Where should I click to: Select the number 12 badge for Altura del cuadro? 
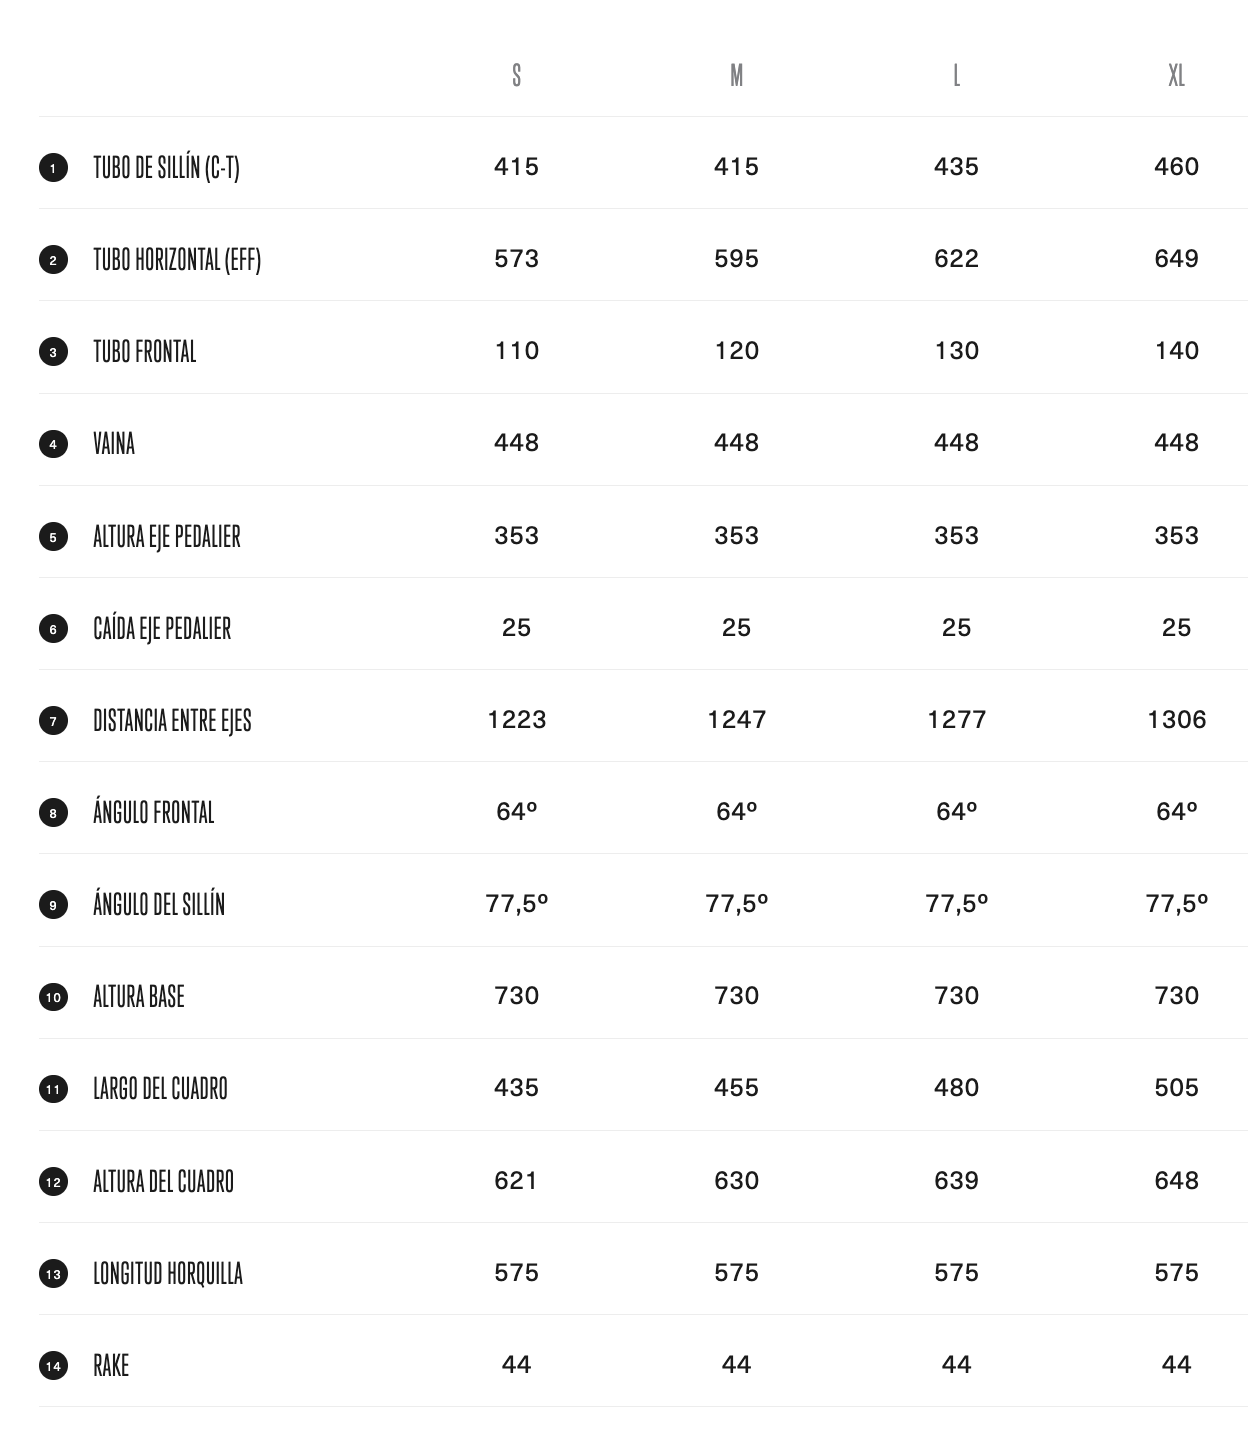53,1182
